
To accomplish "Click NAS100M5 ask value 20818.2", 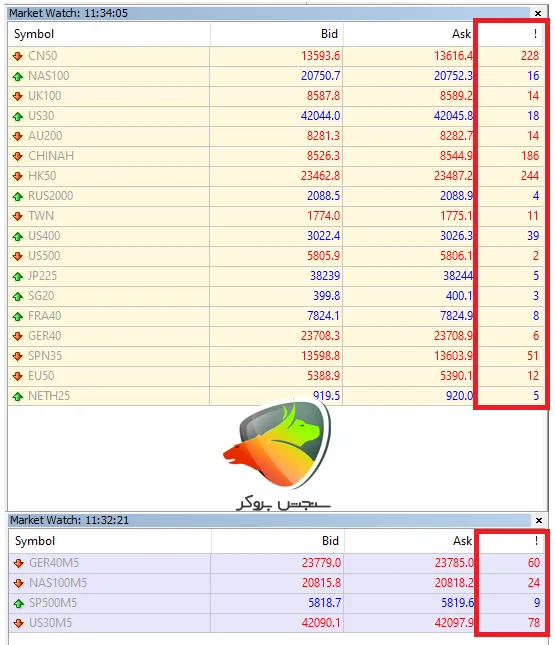I will pos(455,583).
